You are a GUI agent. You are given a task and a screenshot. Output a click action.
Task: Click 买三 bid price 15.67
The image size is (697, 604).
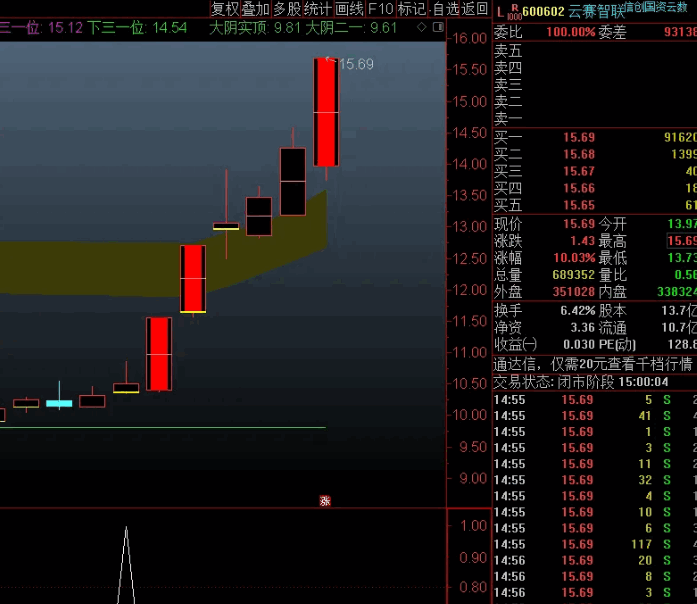click(x=579, y=171)
